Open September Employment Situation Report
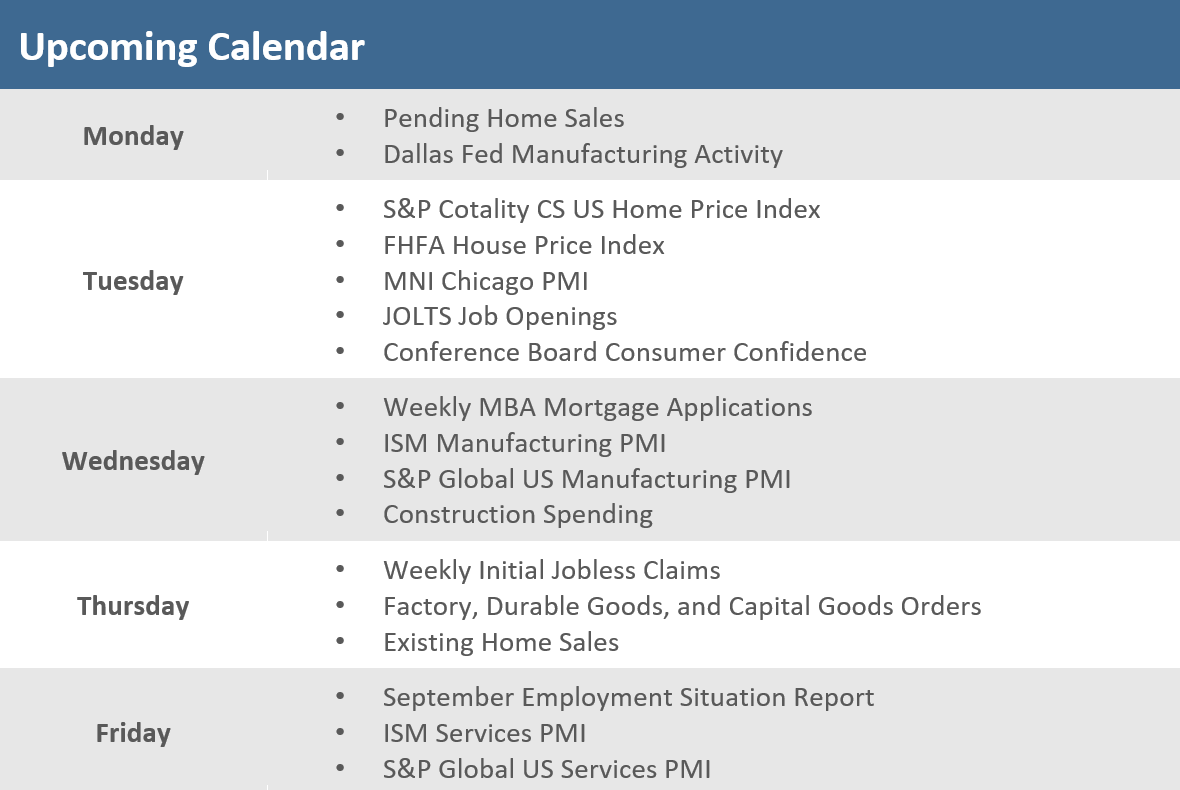1180x790 pixels. coord(628,697)
